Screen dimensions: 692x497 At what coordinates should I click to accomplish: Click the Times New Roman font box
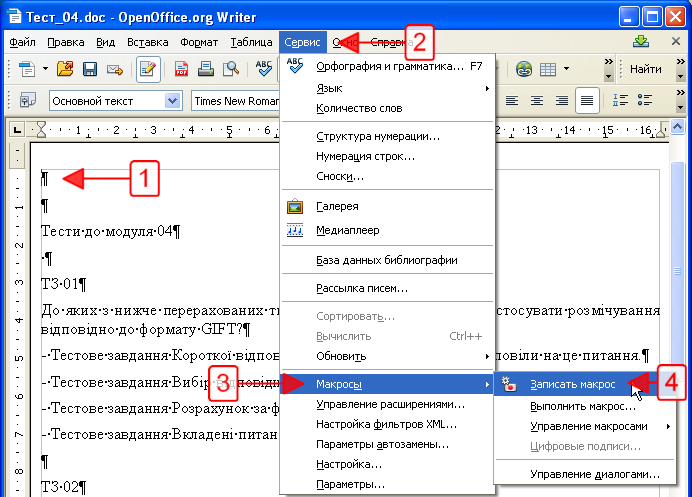tap(235, 101)
